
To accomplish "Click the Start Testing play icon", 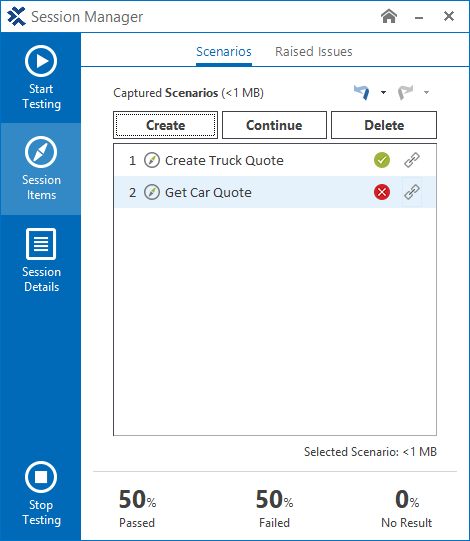I will pyautogui.click(x=41, y=61).
